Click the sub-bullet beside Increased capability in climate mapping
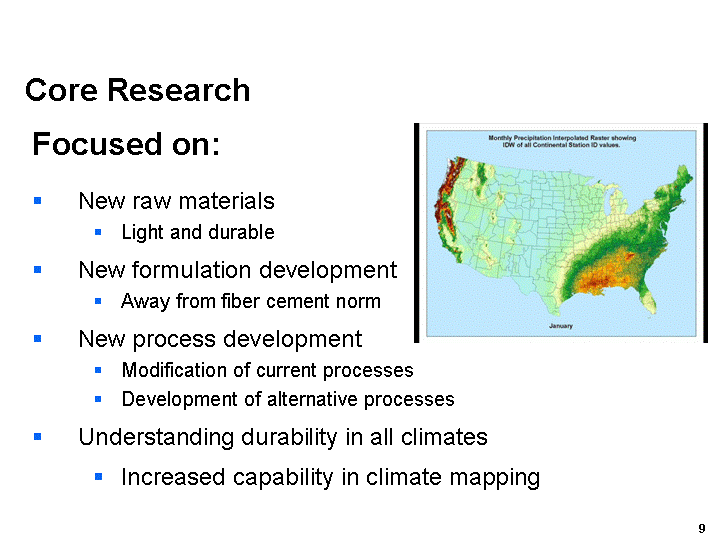This screenshot has width=720, height=540. [x=98, y=478]
